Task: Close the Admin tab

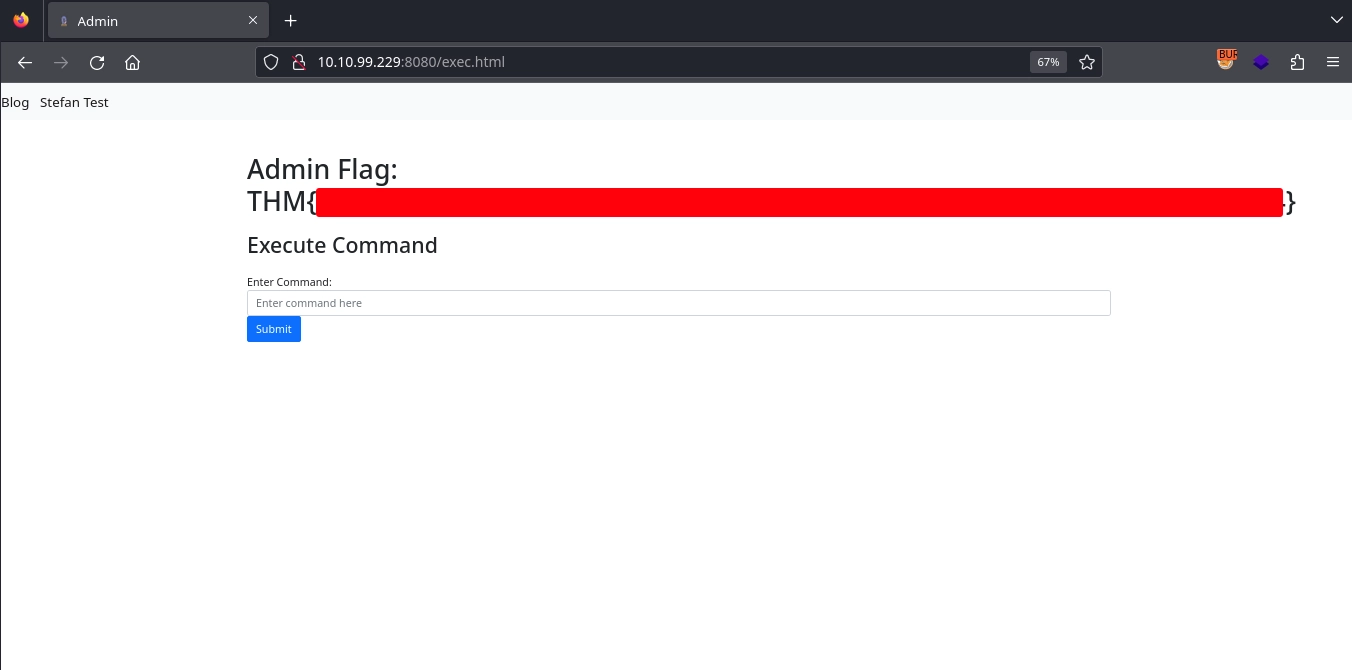Action: point(253,21)
